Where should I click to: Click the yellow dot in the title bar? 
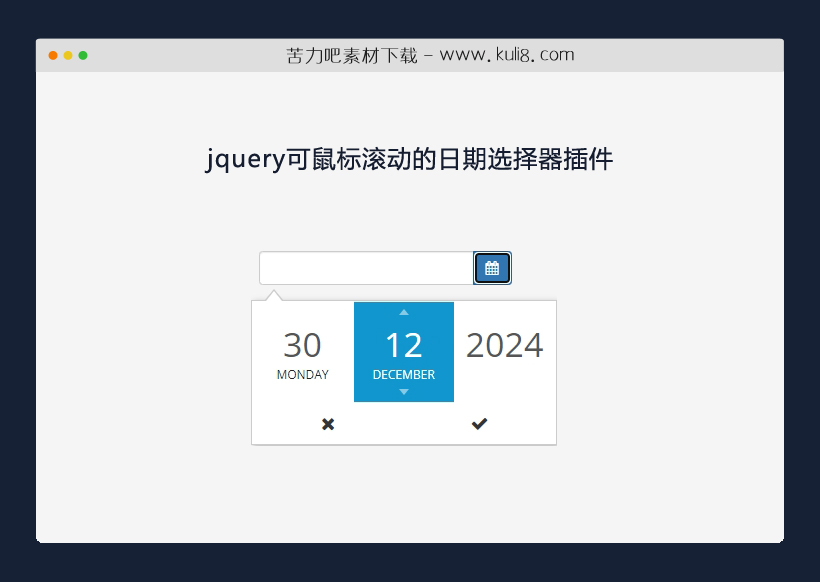[68, 56]
